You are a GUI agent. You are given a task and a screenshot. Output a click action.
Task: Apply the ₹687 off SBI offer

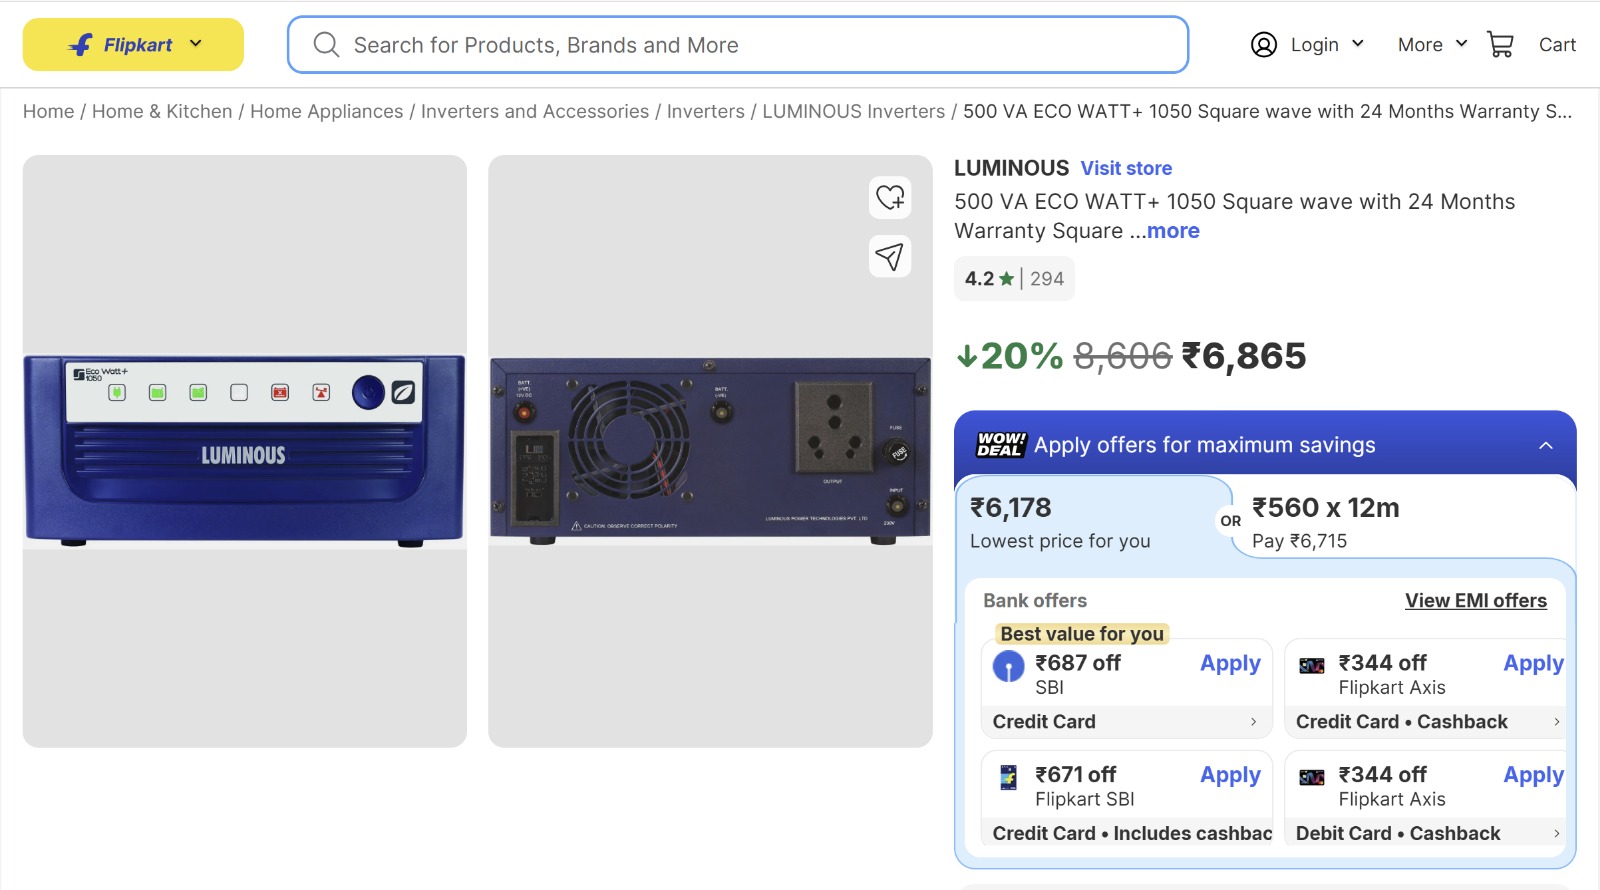click(x=1230, y=664)
